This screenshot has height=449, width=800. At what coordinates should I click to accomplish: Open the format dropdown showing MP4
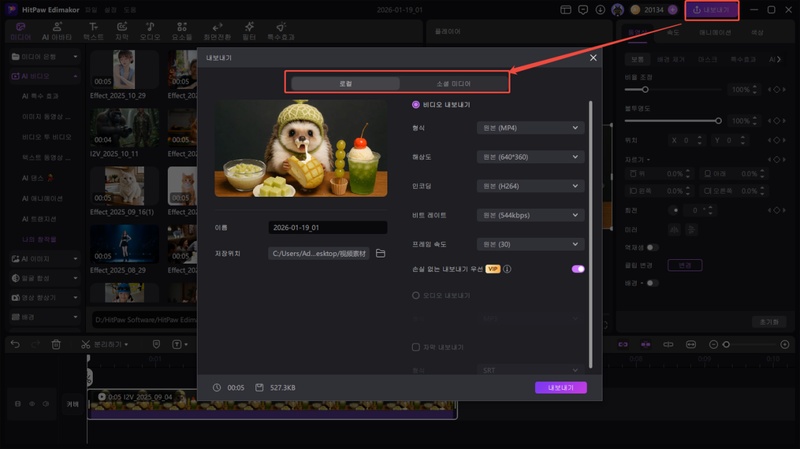(x=530, y=128)
